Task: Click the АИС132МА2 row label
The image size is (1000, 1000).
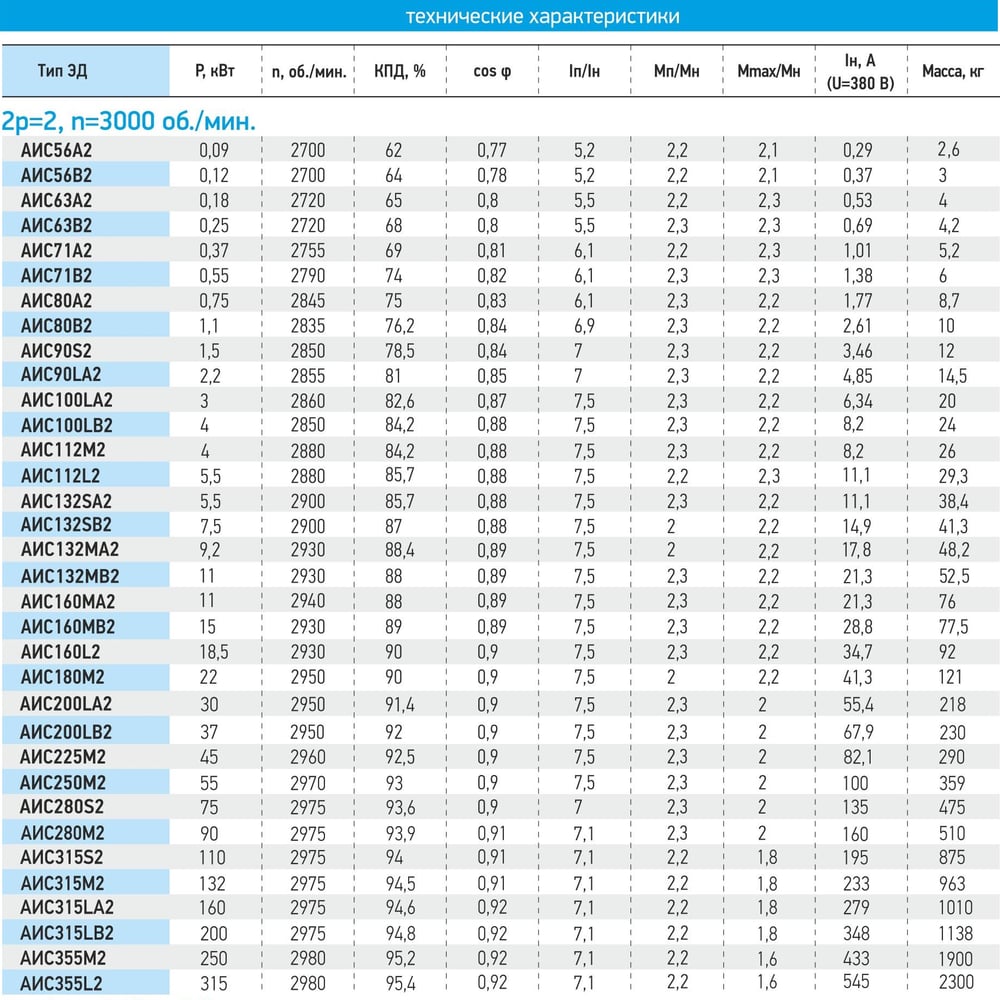Action: click(x=70, y=549)
